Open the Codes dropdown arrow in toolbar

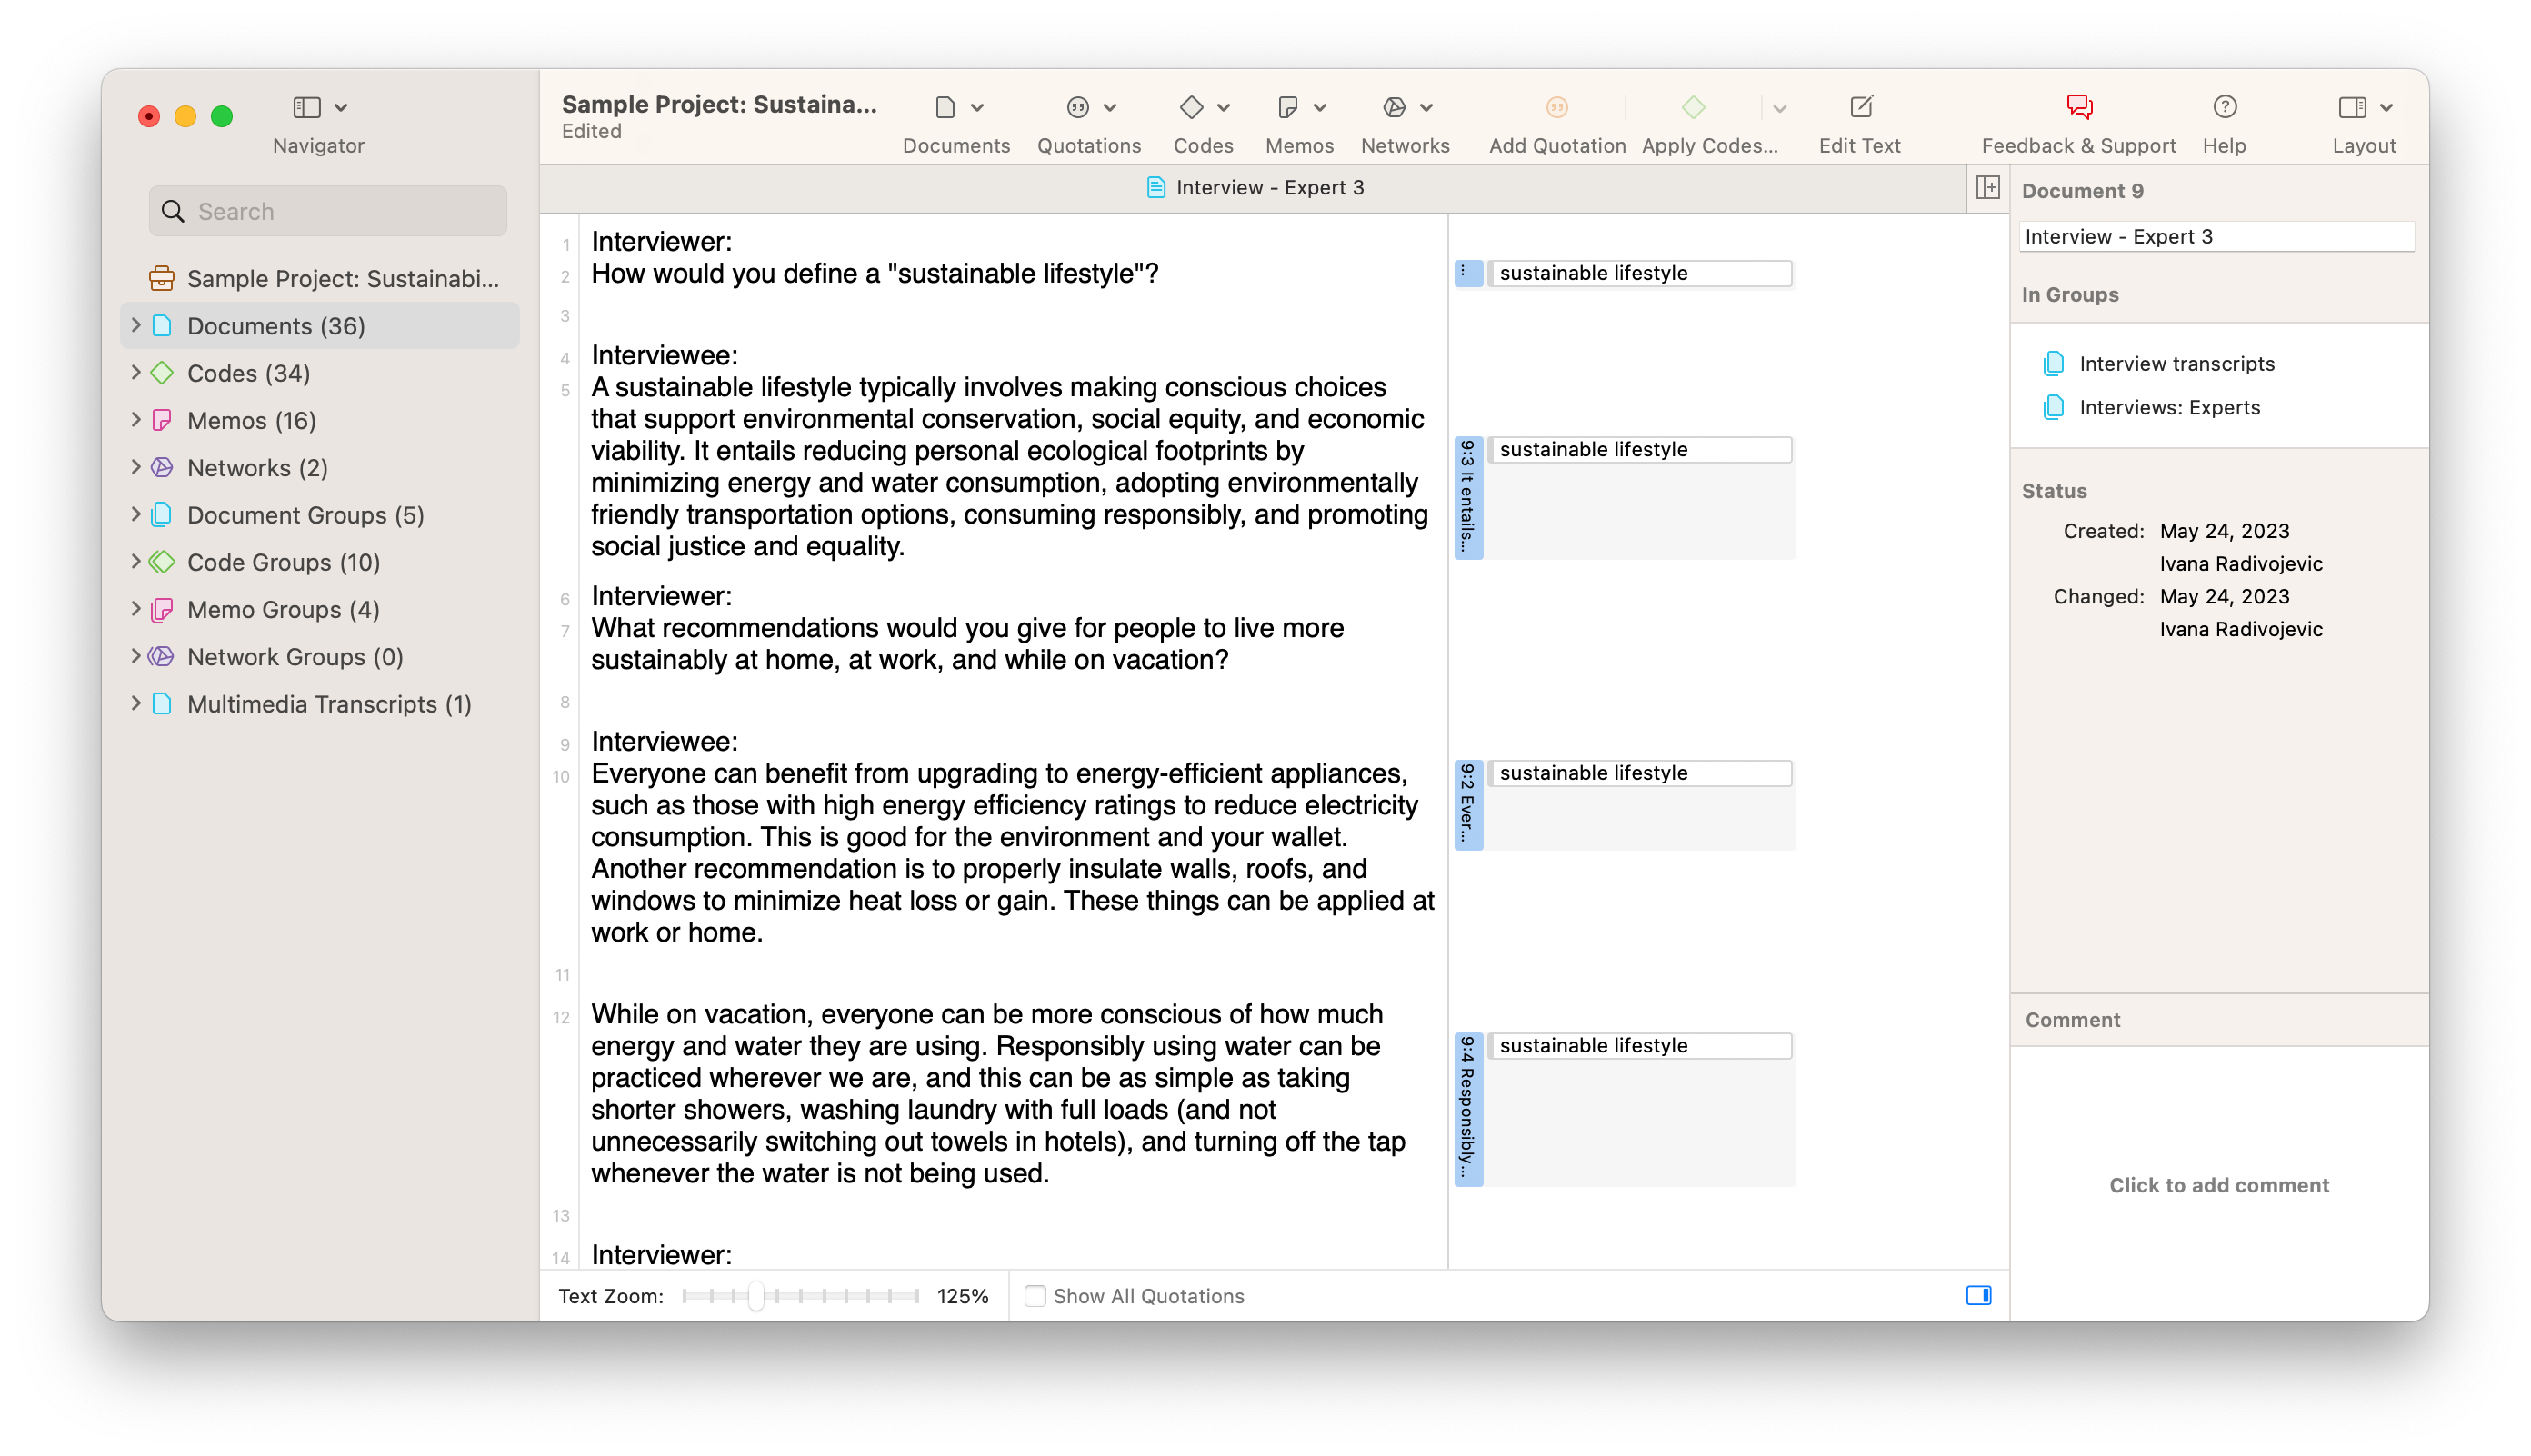(1223, 108)
